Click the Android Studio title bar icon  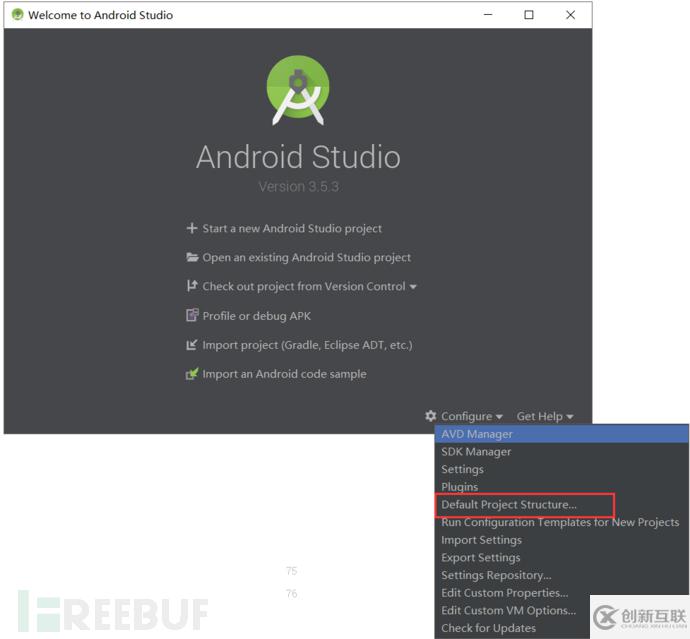[17, 15]
